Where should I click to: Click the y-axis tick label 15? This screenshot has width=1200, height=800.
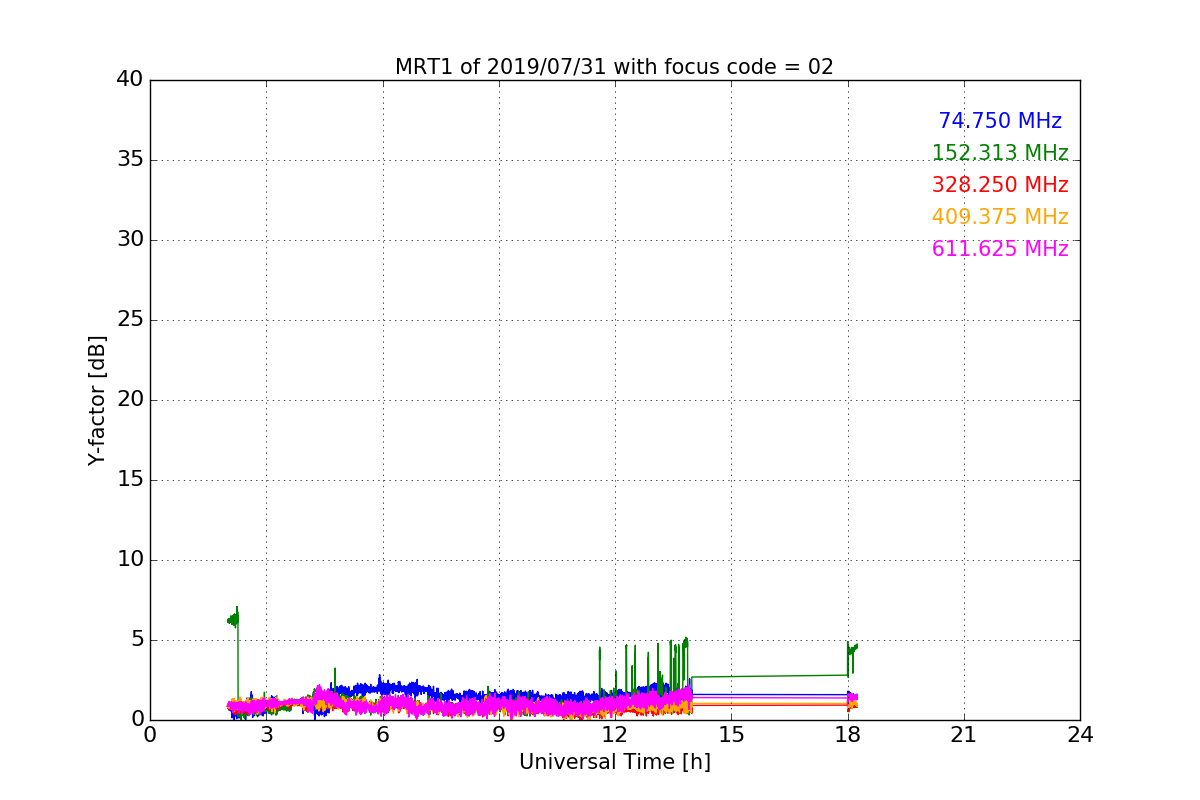[130, 480]
